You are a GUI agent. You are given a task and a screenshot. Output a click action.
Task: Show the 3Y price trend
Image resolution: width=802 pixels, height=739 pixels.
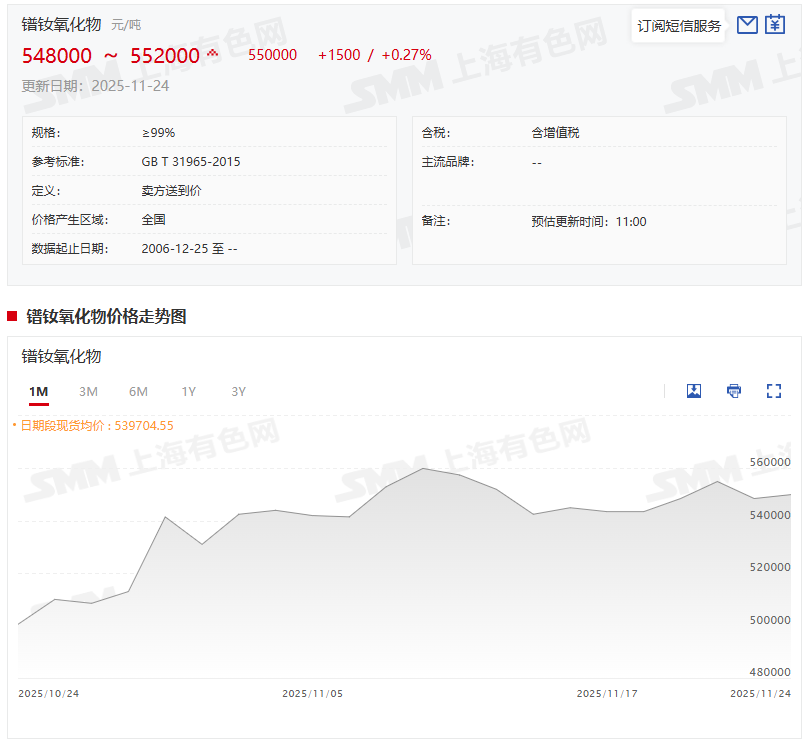pos(238,392)
